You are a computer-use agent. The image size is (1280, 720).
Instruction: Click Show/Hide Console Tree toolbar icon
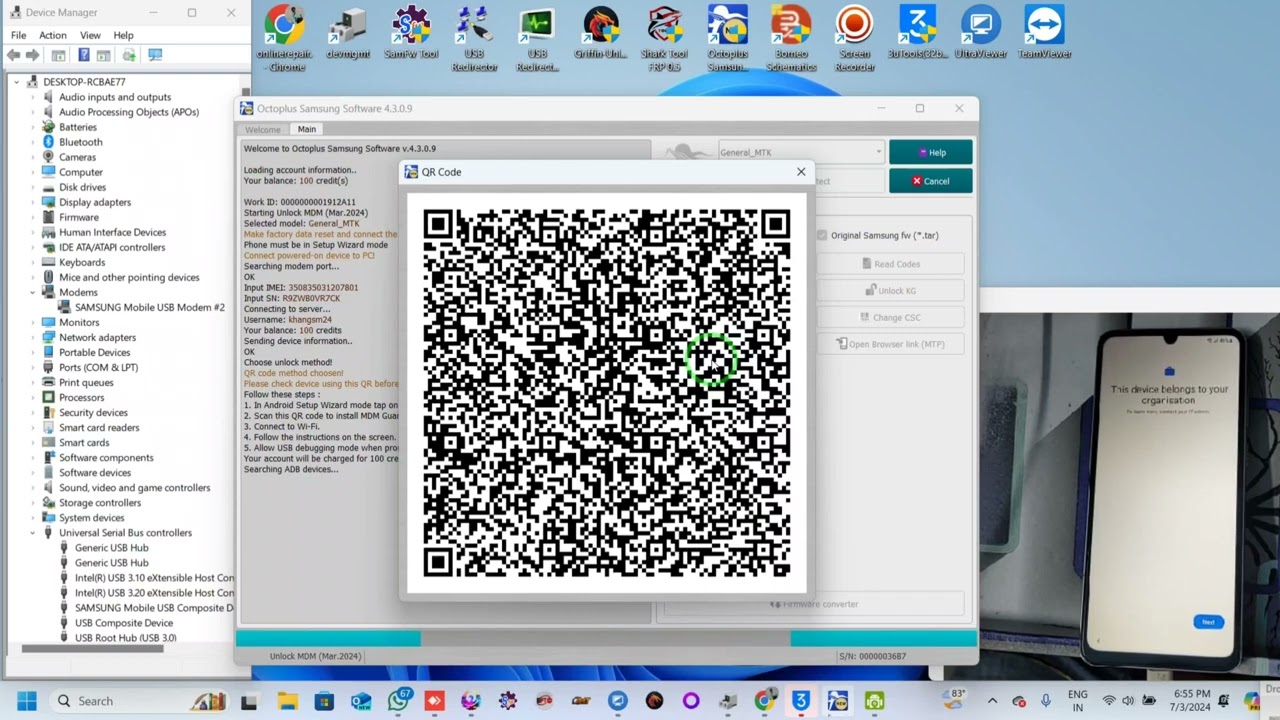pos(59,55)
